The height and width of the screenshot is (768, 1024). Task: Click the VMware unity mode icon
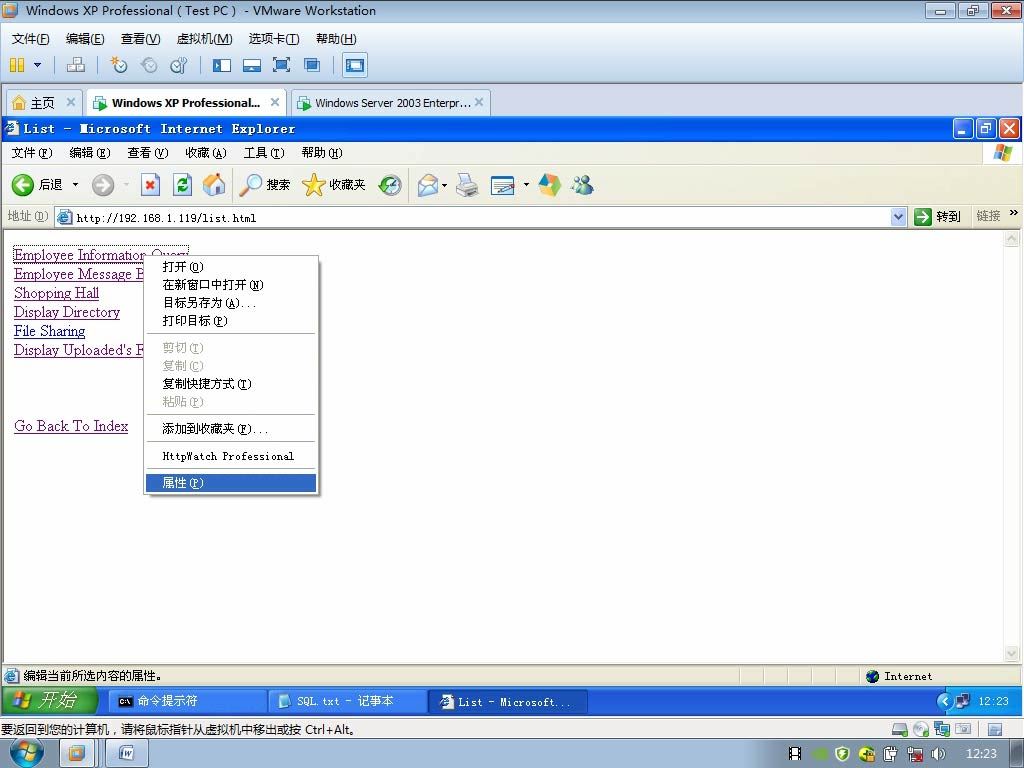[x=312, y=65]
